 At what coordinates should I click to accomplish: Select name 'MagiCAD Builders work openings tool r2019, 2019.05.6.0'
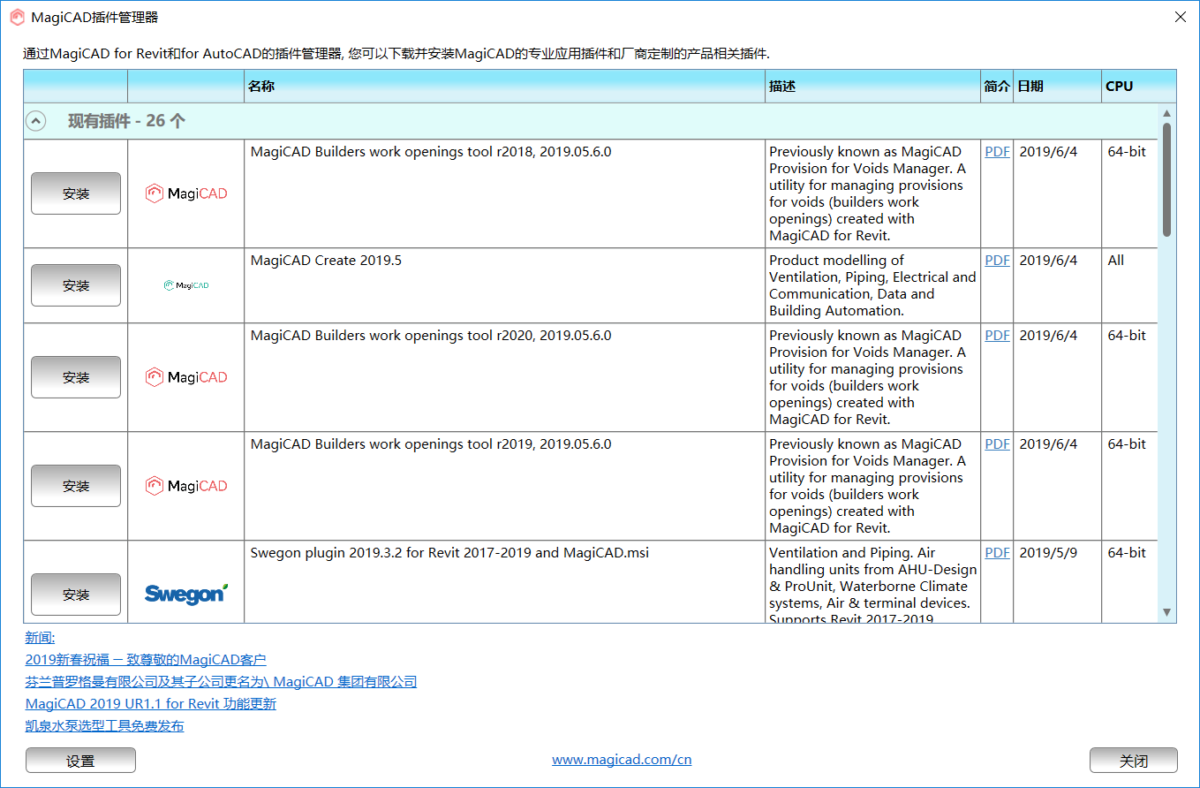[431, 444]
